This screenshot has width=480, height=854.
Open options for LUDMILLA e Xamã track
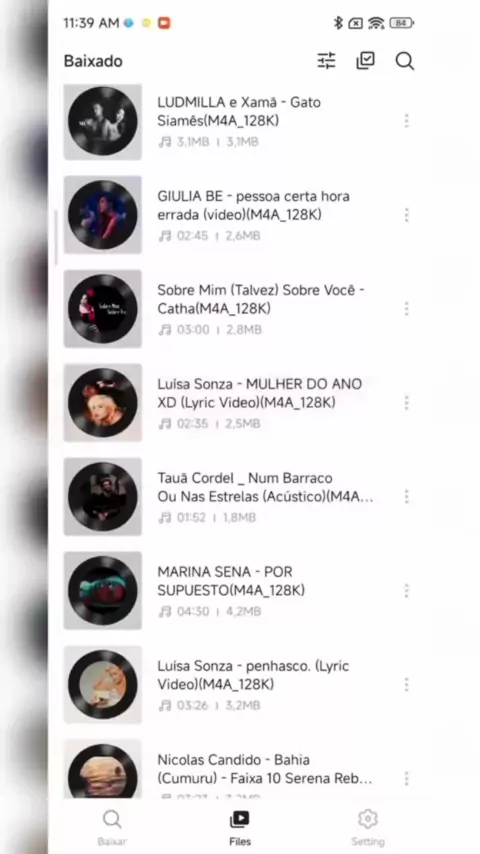[406, 121]
